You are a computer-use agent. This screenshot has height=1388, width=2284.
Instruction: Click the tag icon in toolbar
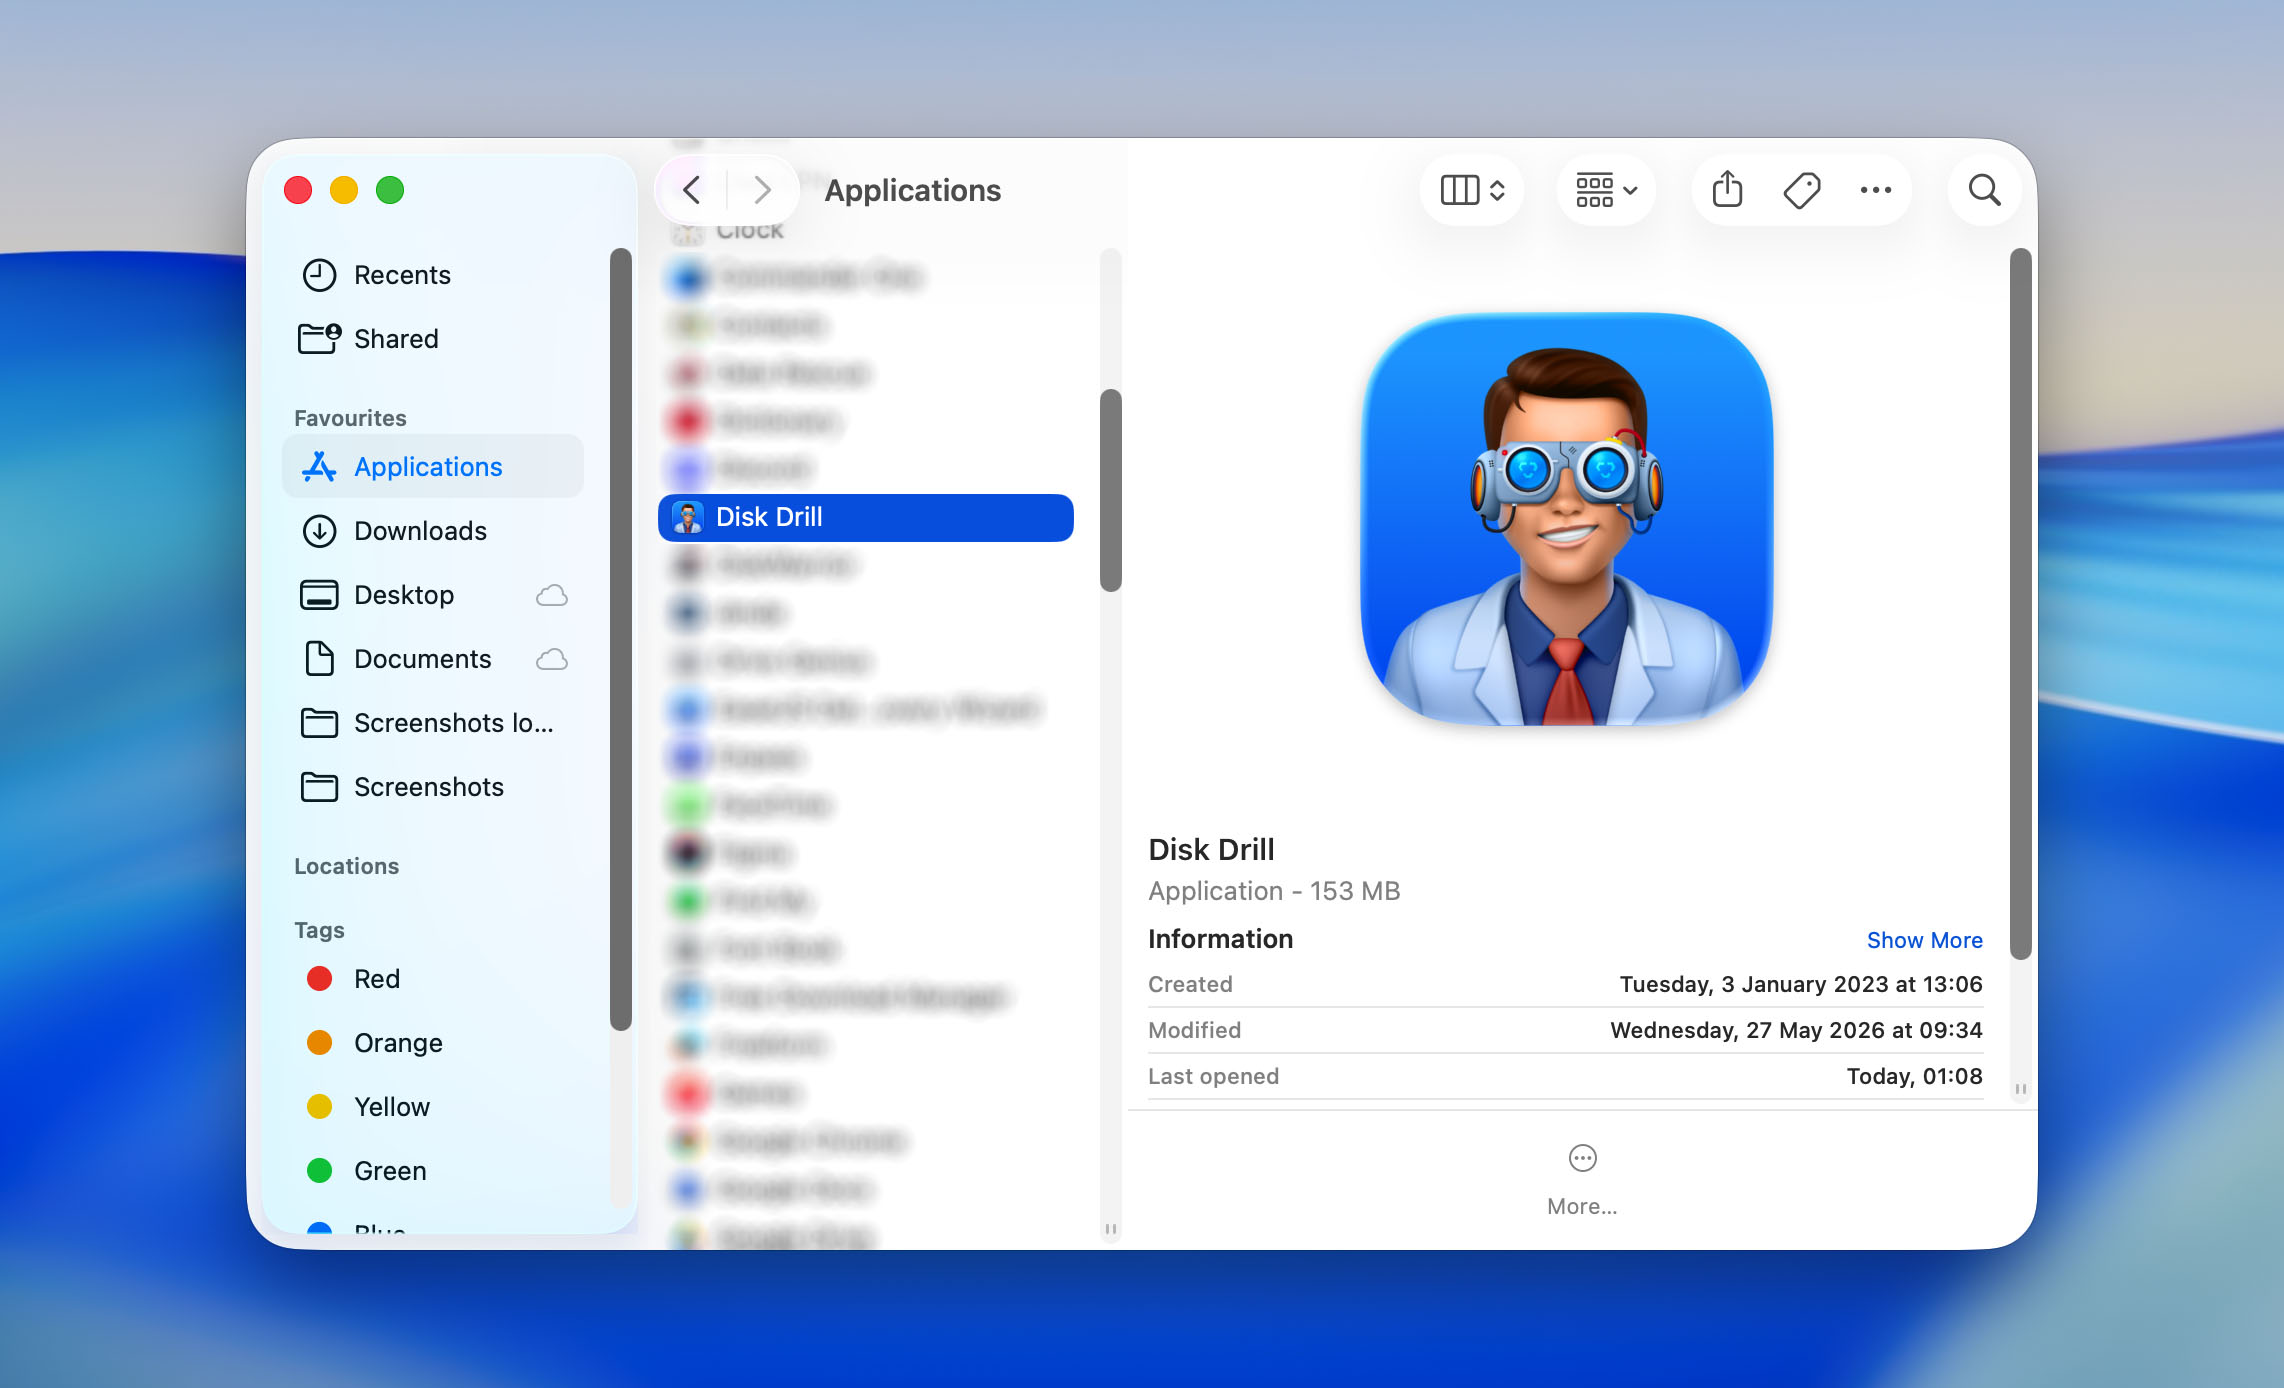[1802, 190]
